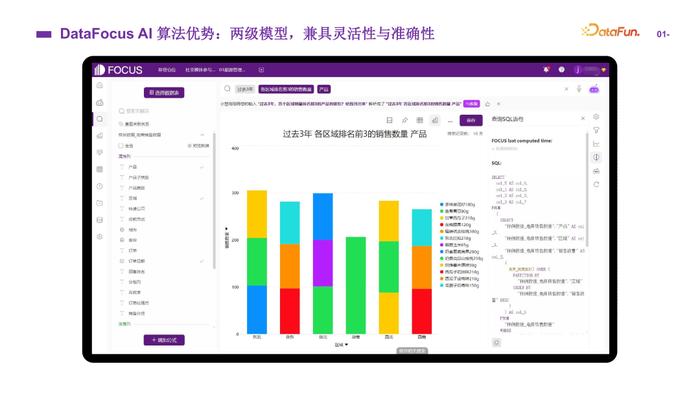Switch to table view icon above chart
Viewport: 700px width, 394px height.
420,120
